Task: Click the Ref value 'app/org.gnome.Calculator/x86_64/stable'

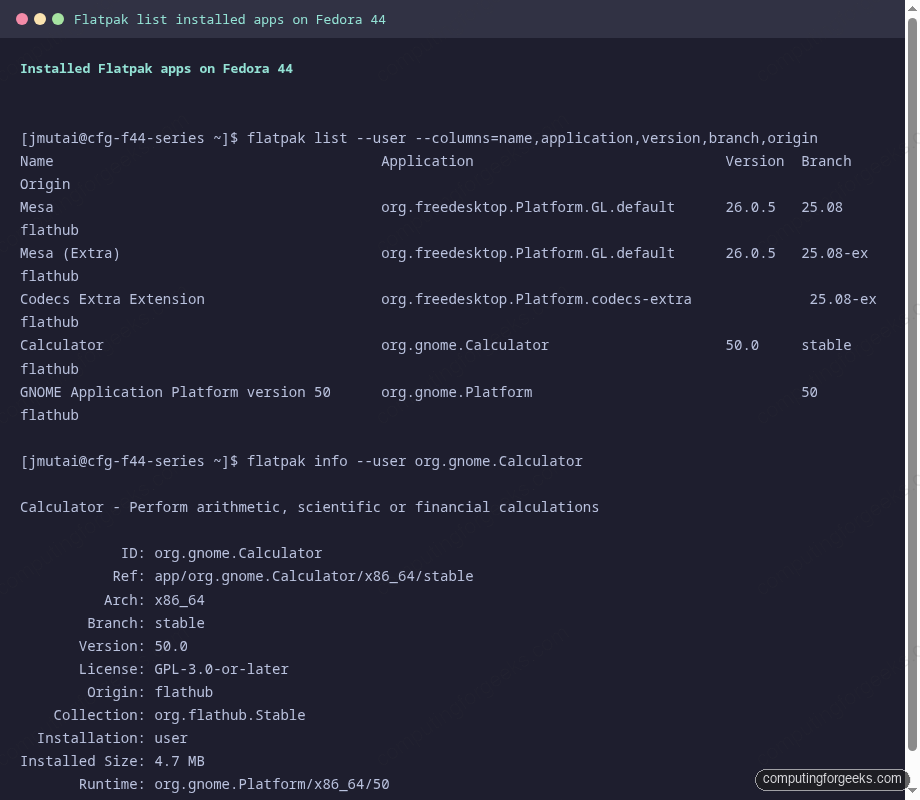Action: tap(314, 576)
